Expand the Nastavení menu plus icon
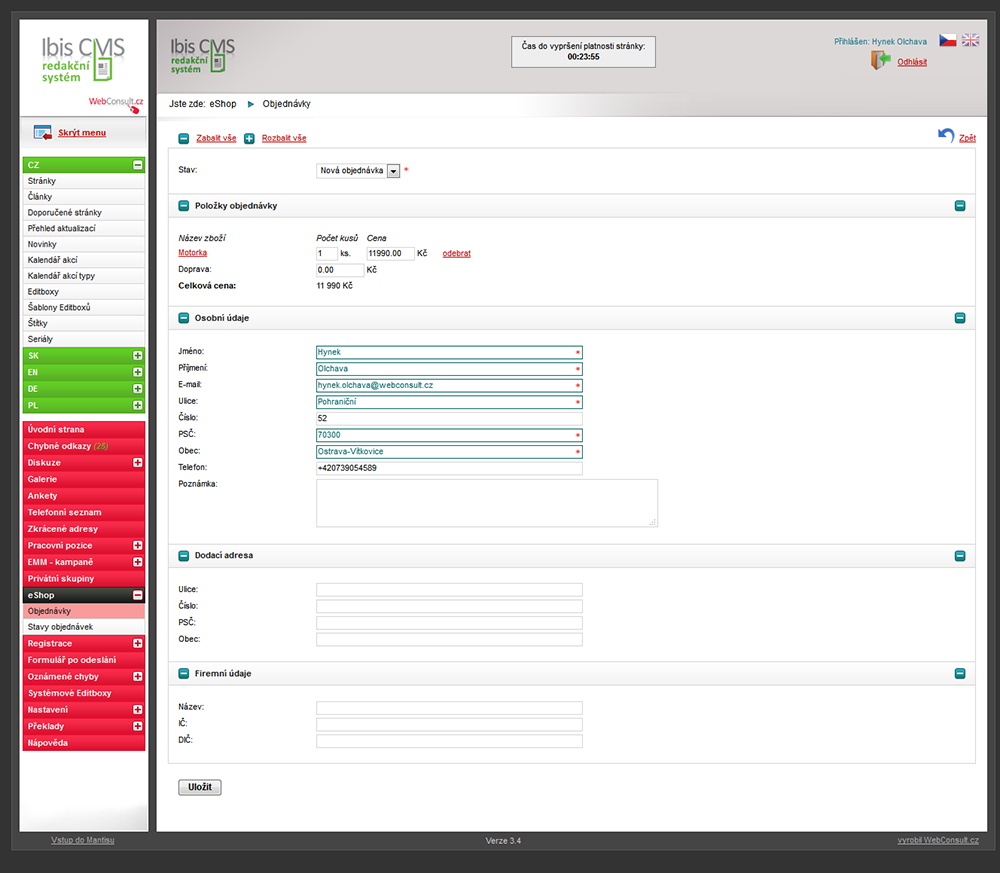The image size is (1000, 873). [137, 710]
